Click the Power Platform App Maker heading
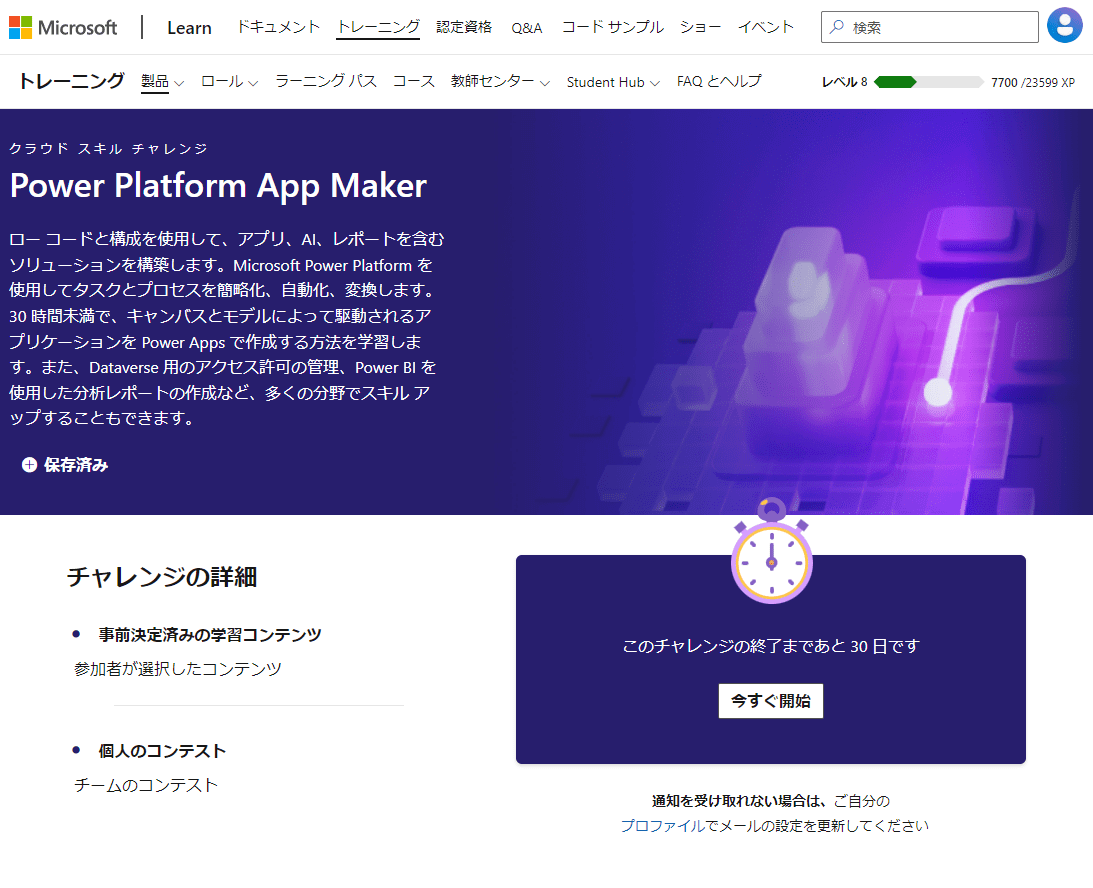 pos(218,185)
